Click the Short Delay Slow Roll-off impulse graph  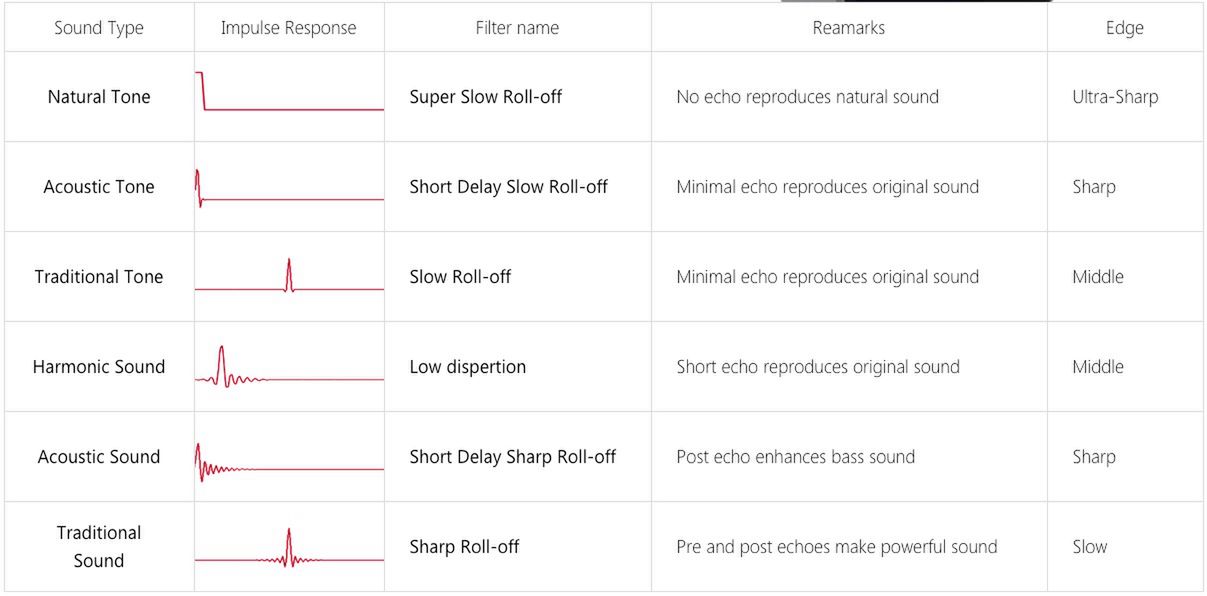[289, 188]
